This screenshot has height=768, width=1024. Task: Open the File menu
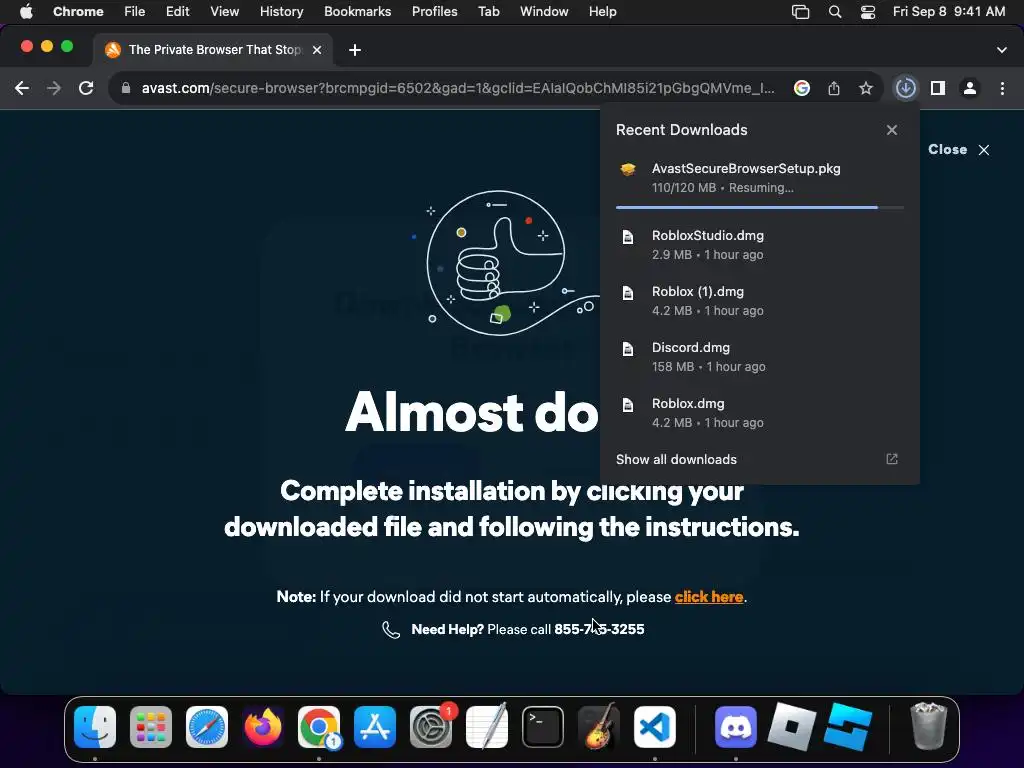pos(135,12)
